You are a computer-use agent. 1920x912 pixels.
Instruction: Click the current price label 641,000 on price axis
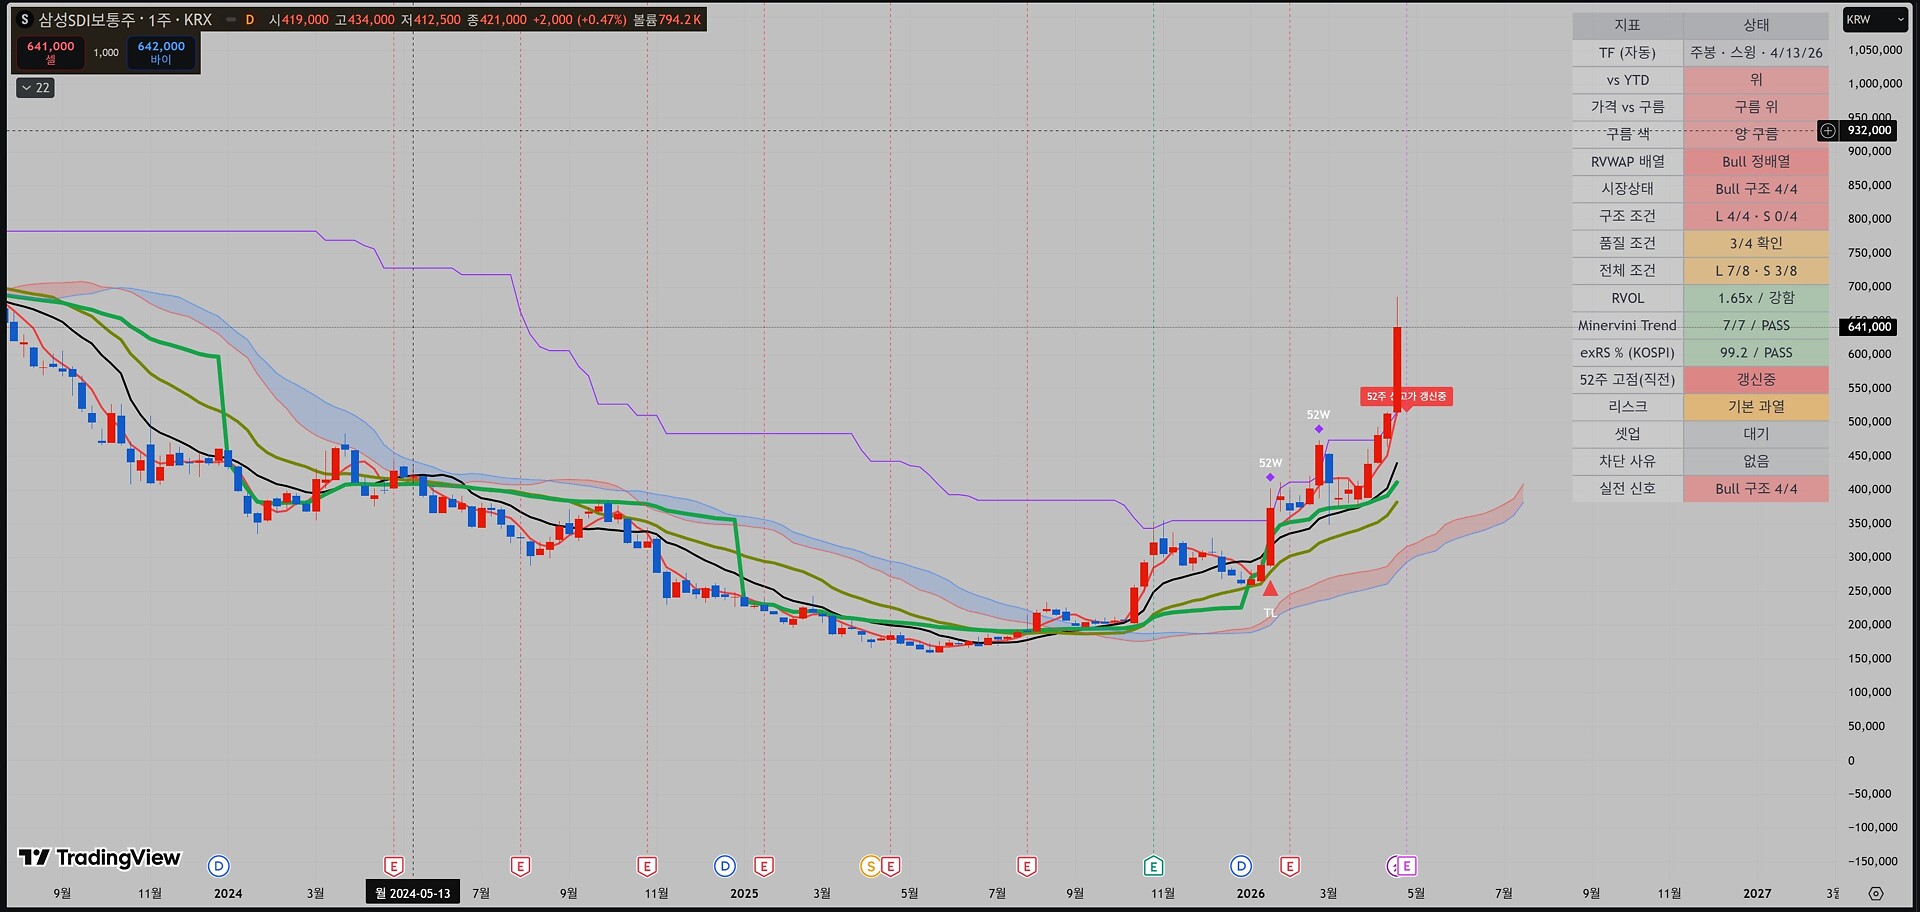(1868, 327)
